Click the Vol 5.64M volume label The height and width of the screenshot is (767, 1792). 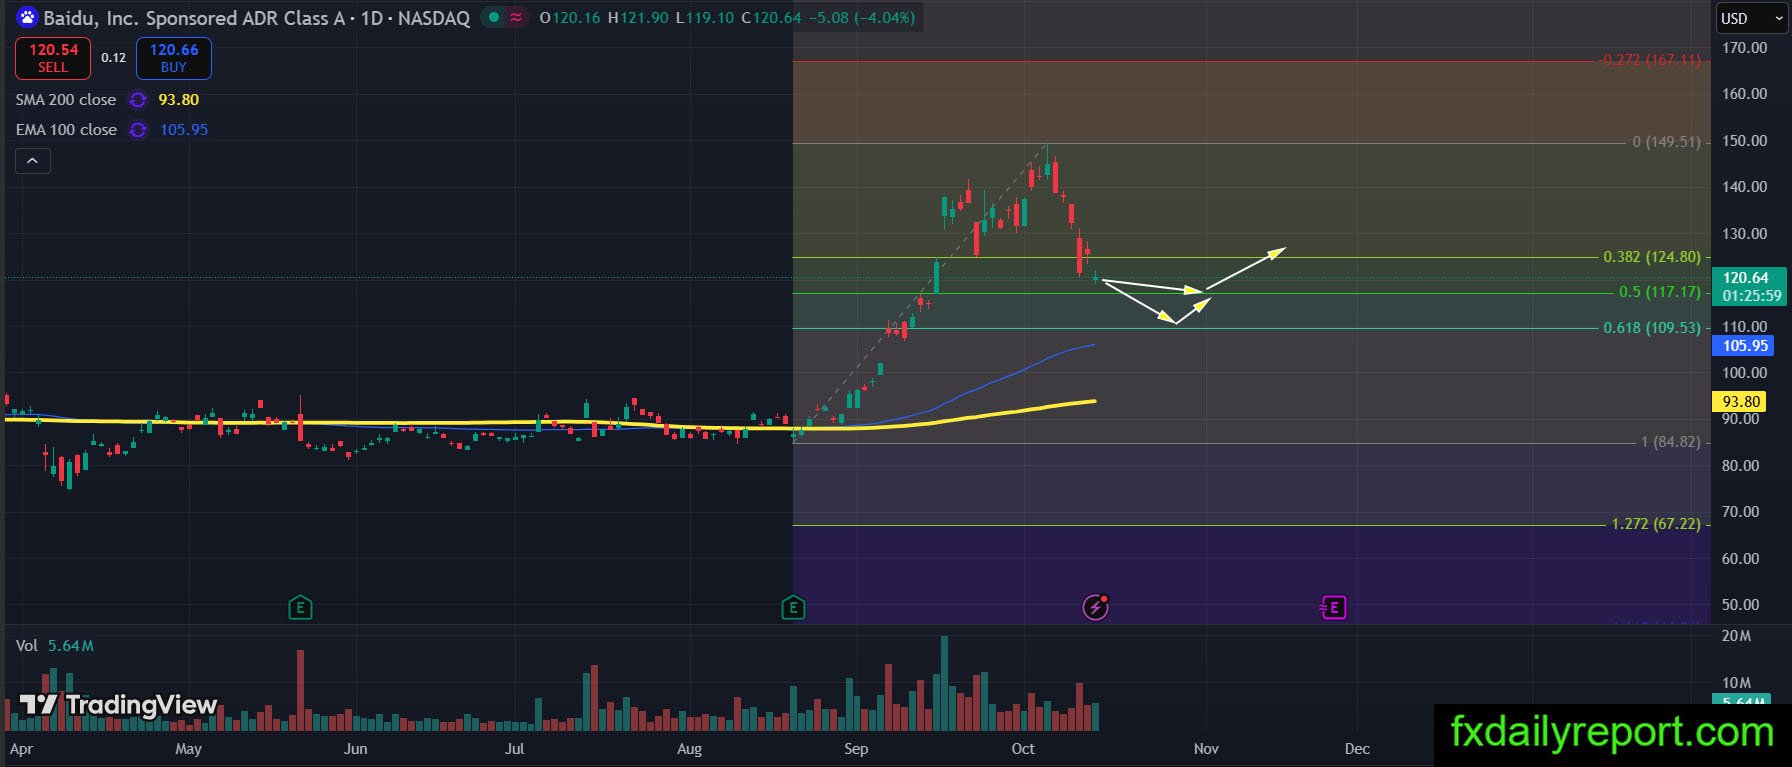point(55,646)
